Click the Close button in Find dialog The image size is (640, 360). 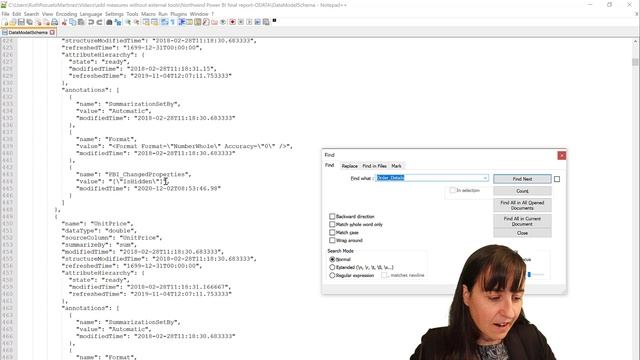[522, 233]
